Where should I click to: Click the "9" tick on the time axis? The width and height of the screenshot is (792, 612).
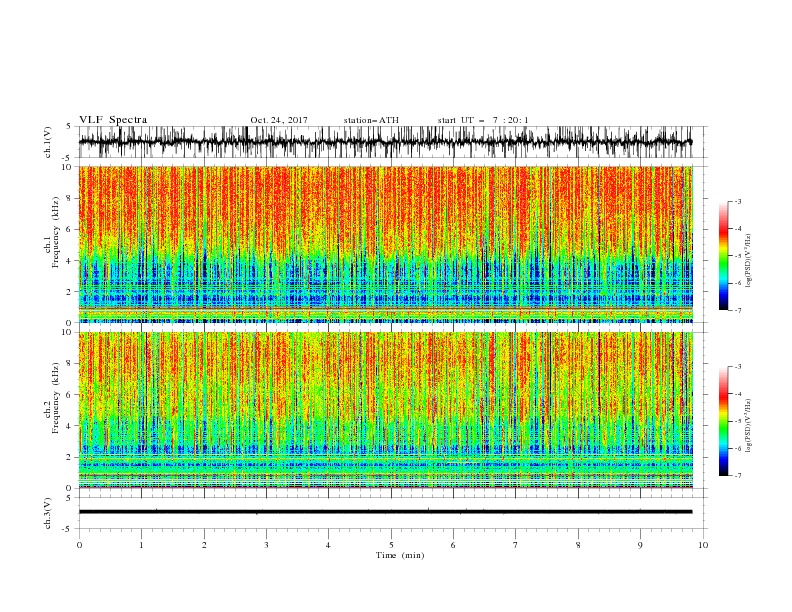click(640, 545)
